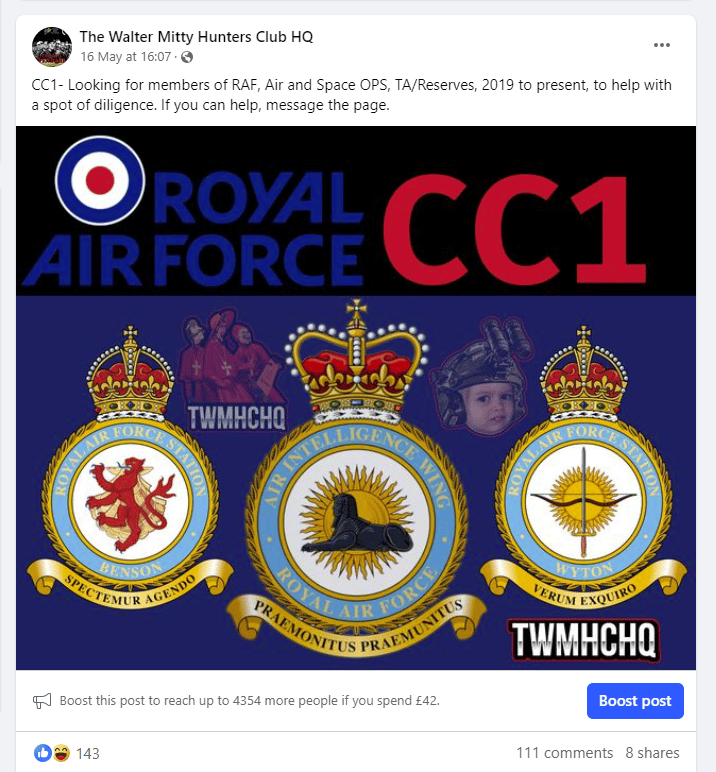This screenshot has width=716, height=772.
Task: Click the TWMHCHQ watermark at bottom right
Action: 584,639
